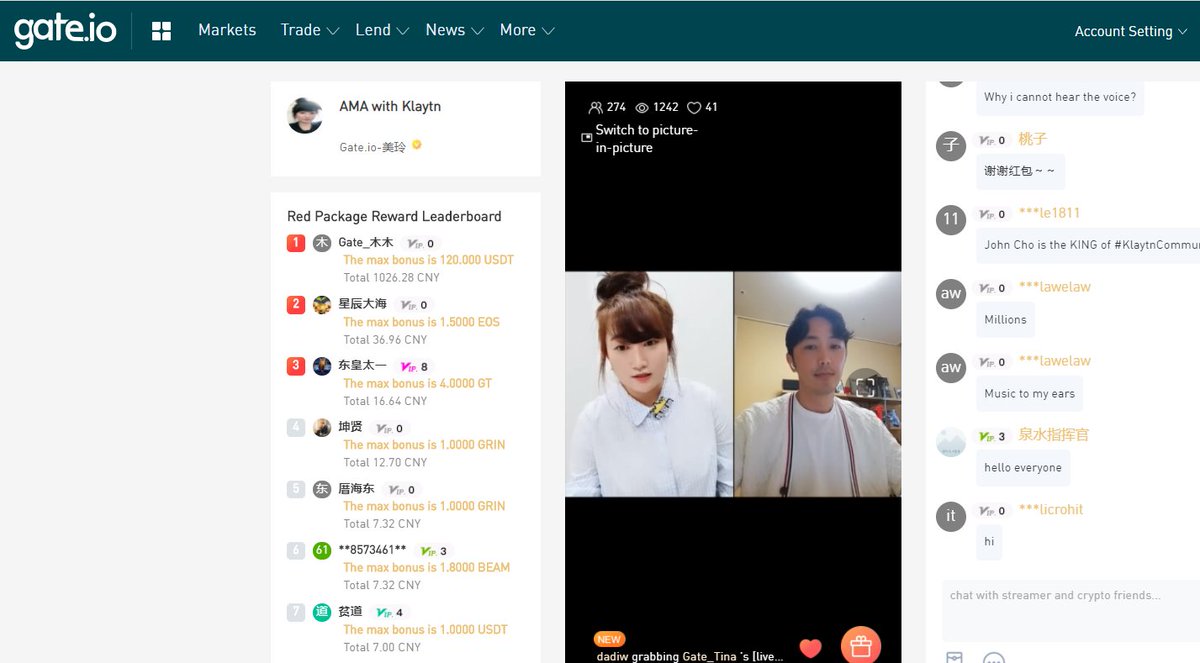Click the avatar of 坤贤
This screenshot has height=663, width=1200.
click(x=322, y=427)
